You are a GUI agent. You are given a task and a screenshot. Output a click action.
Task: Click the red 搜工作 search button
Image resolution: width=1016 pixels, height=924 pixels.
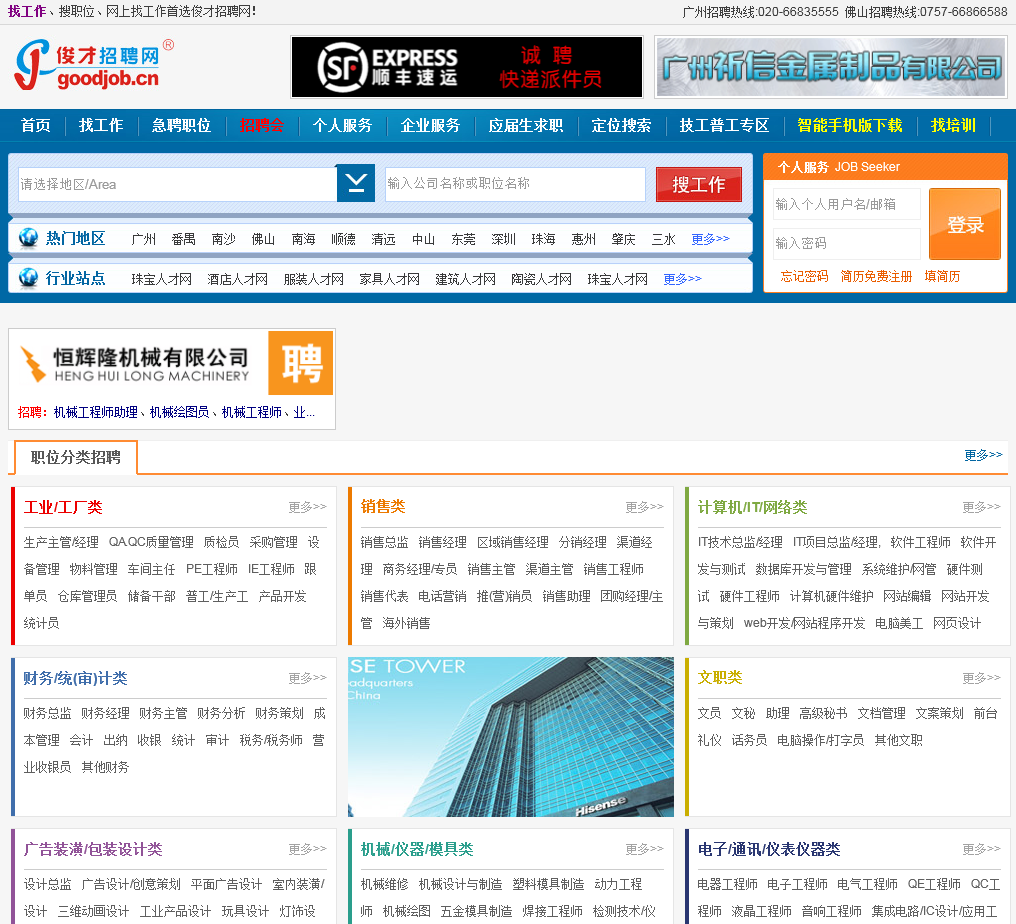(698, 185)
